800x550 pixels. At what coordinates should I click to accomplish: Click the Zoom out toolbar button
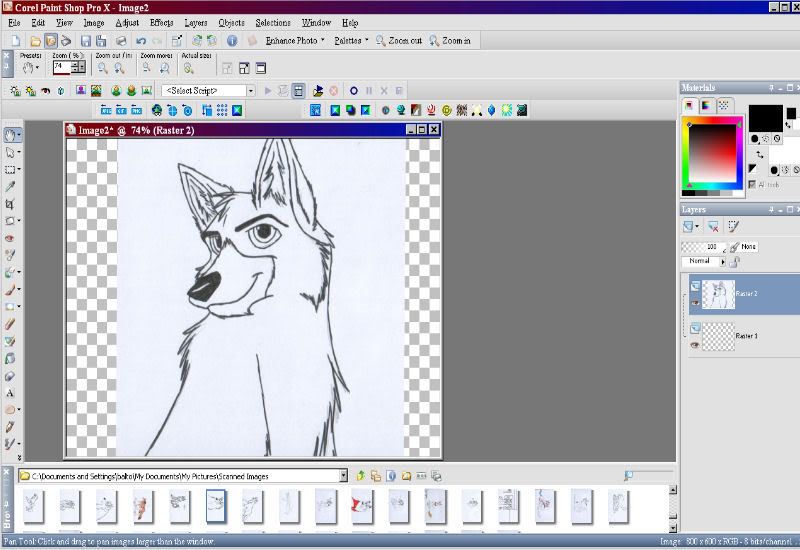tap(398, 41)
